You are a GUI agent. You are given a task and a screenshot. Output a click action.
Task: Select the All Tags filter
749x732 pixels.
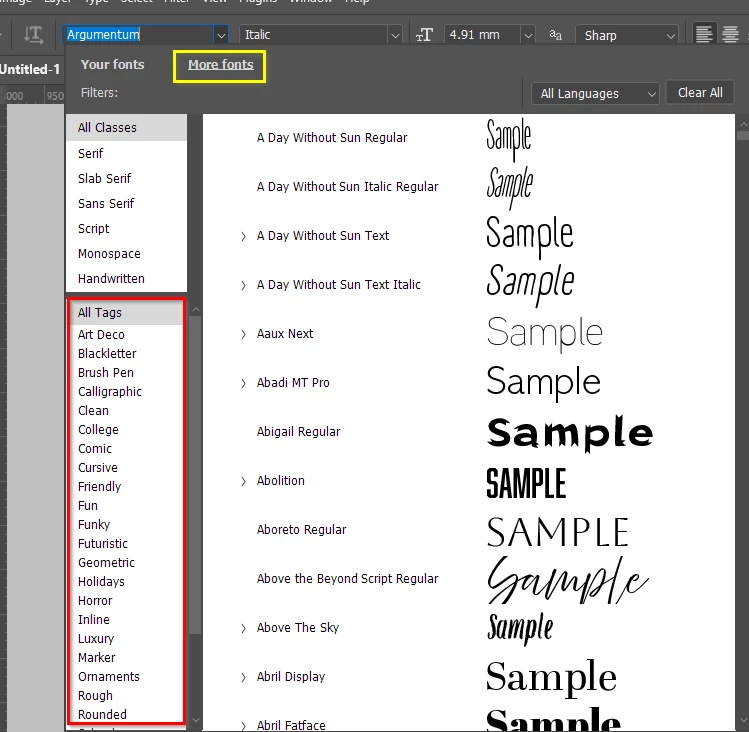[x=127, y=312]
